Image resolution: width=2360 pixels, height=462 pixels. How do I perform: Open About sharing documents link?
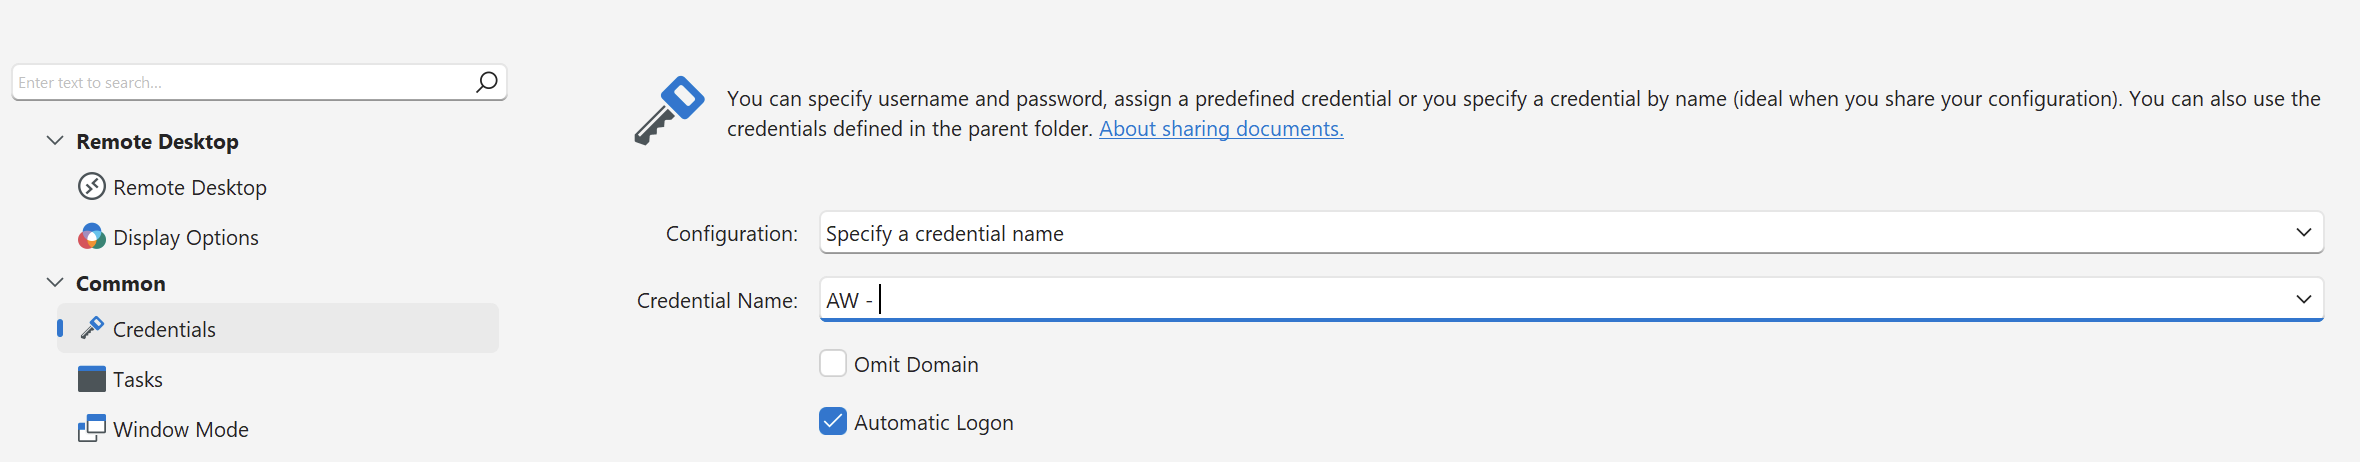(1221, 129)
